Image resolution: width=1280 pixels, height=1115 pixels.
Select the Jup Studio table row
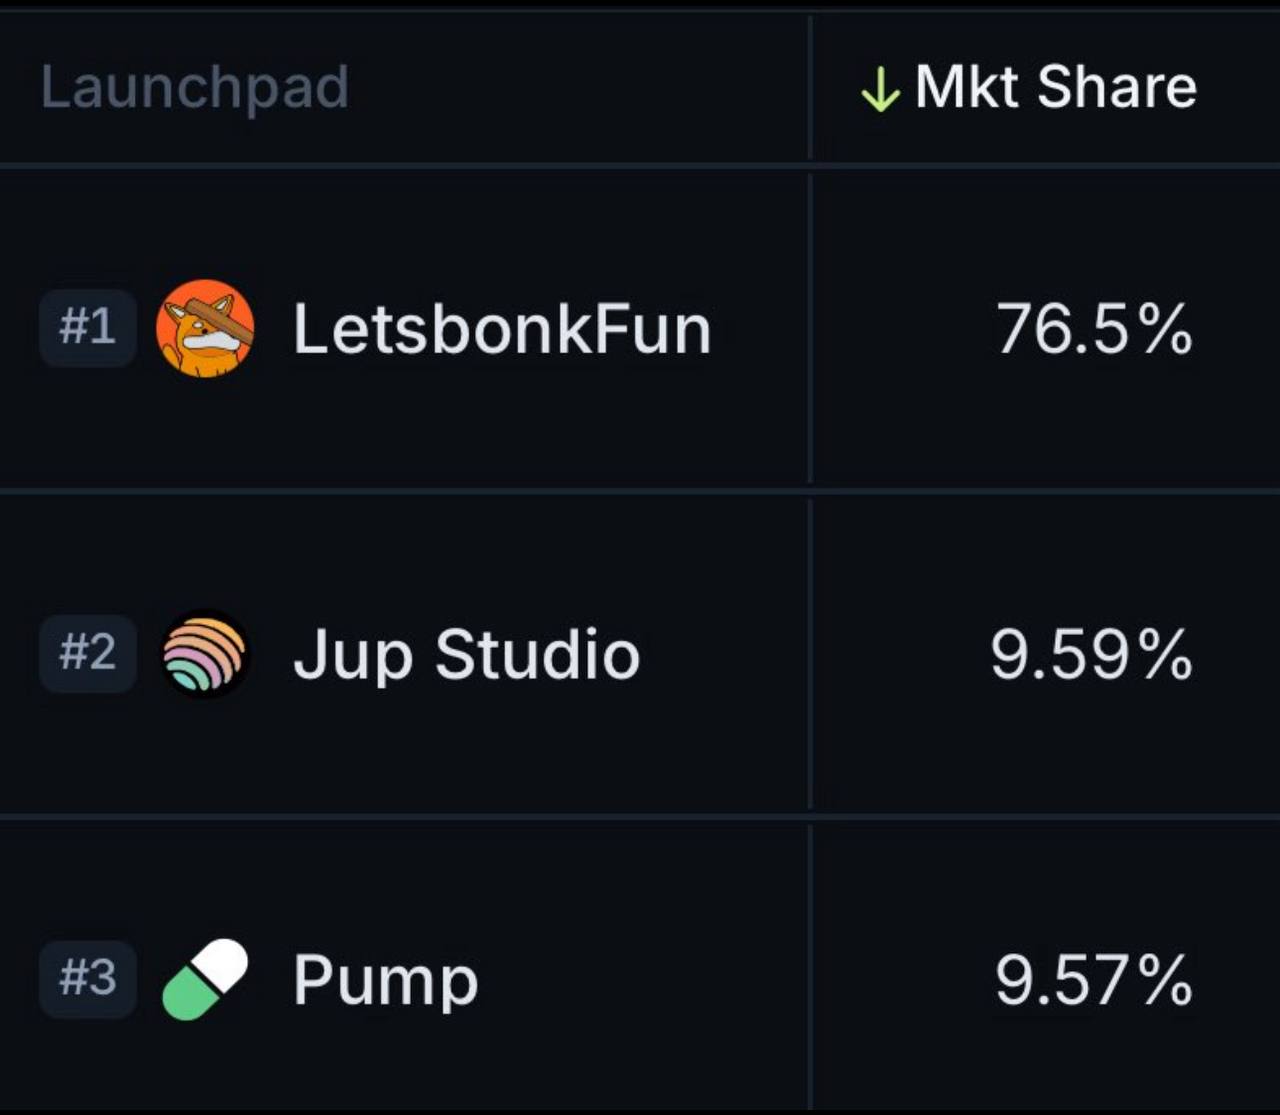tap(640, 655)
